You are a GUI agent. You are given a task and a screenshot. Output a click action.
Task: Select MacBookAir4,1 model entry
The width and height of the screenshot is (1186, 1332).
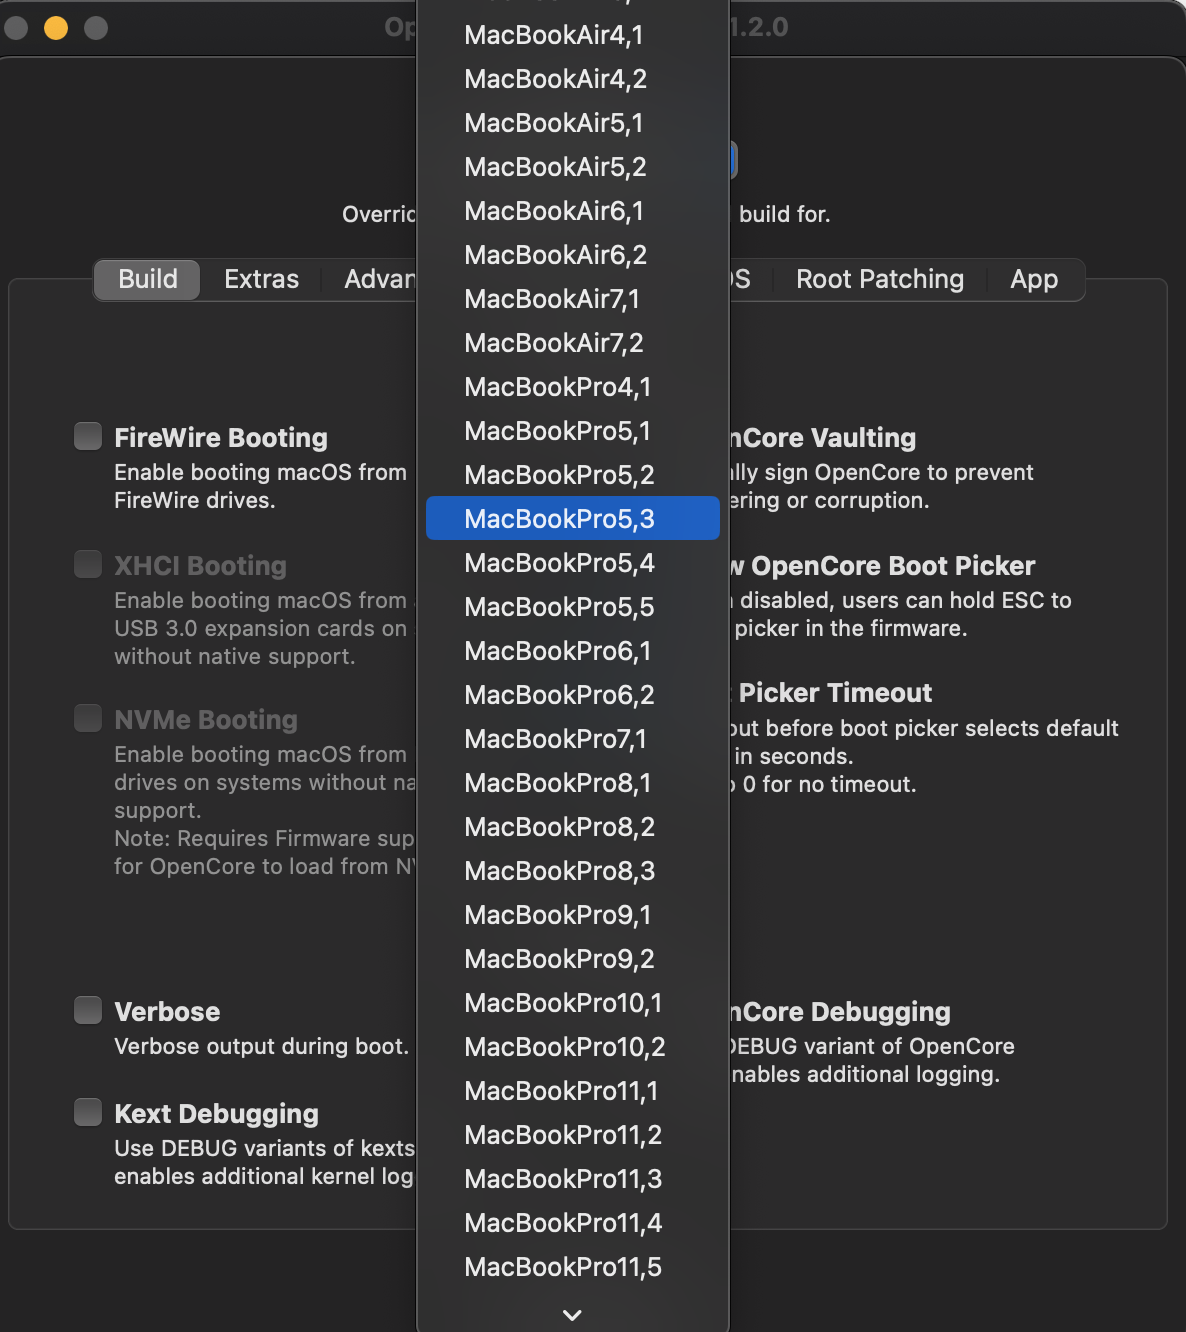(x=554, y=35)
